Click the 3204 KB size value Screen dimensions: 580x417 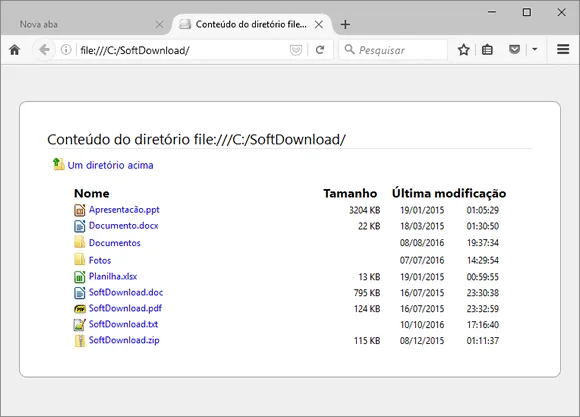click(365, 210)
